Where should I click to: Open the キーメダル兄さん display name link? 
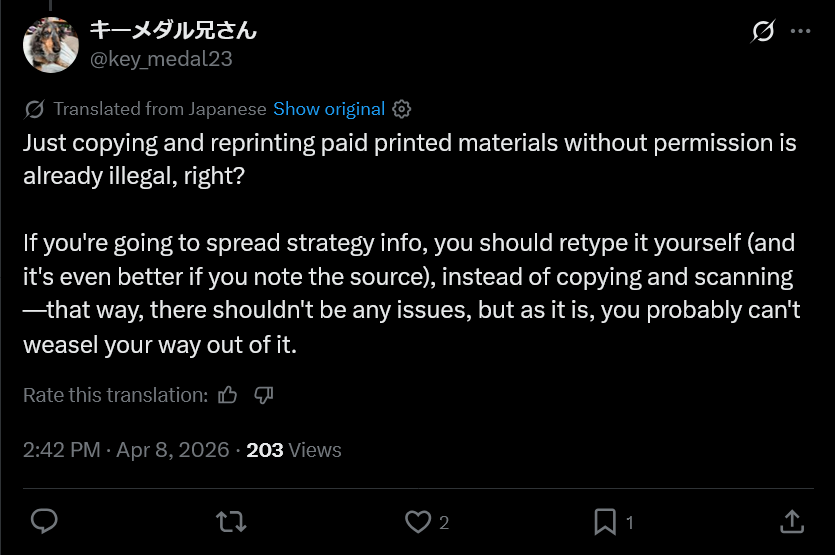click(x=173, y=30)
